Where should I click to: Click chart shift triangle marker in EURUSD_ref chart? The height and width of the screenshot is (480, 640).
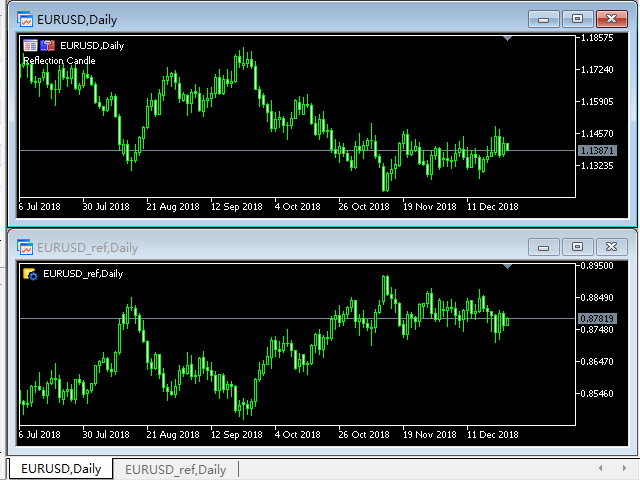tap(508, 267)
